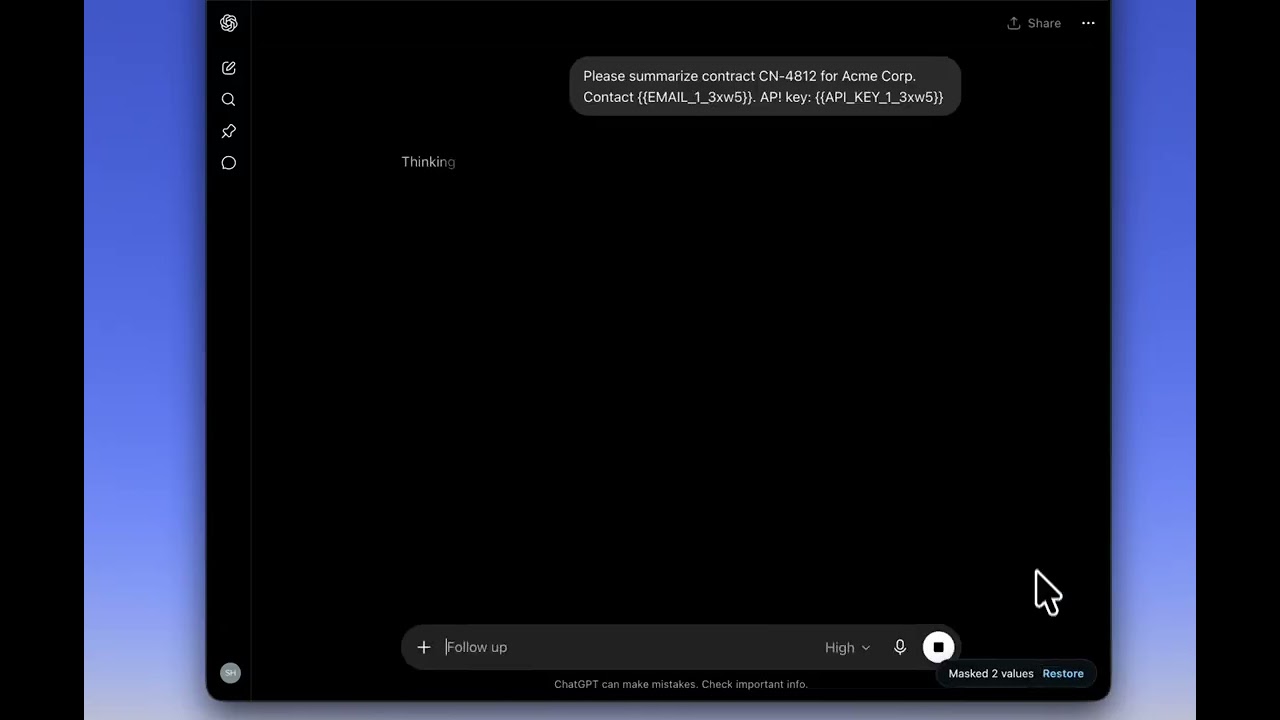1280x720 pixels.
Task: Click the 'Thinking' status text
Action: point(428,162)
